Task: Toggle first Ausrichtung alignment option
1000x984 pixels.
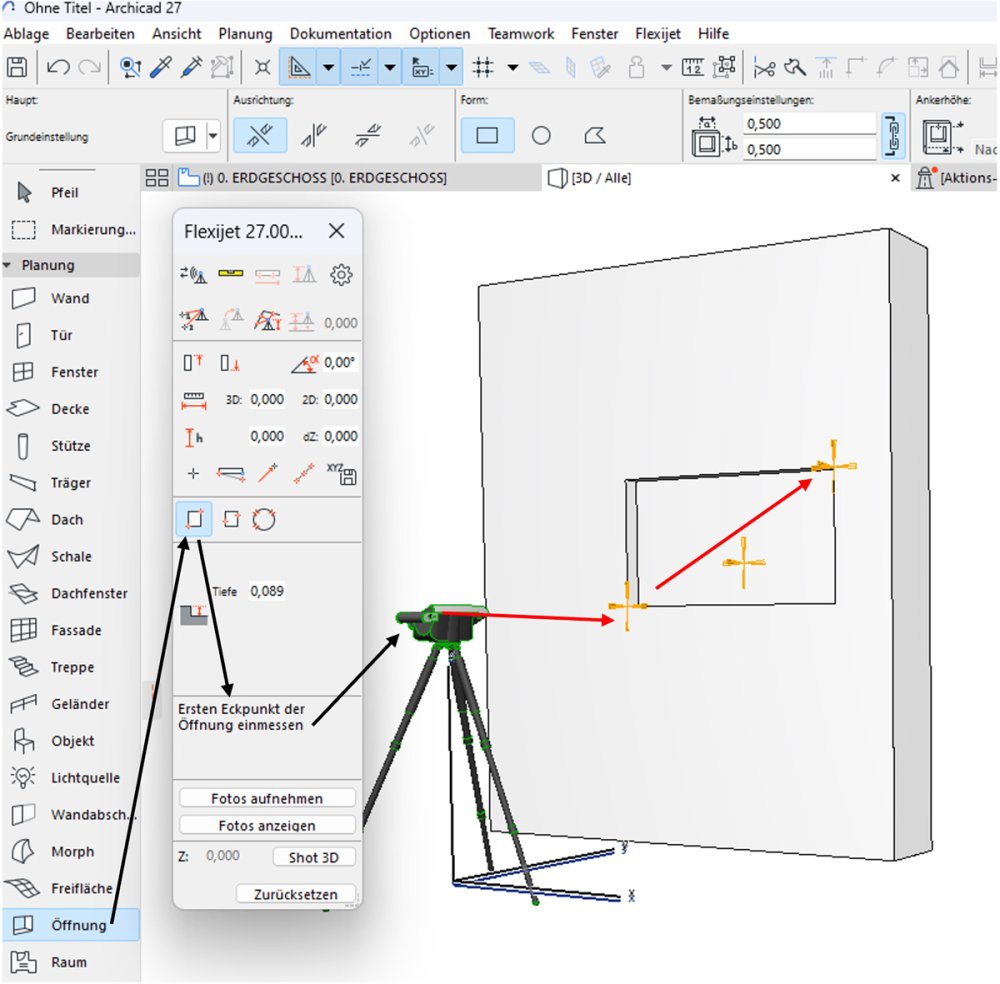Action: [x=260, y=135]
